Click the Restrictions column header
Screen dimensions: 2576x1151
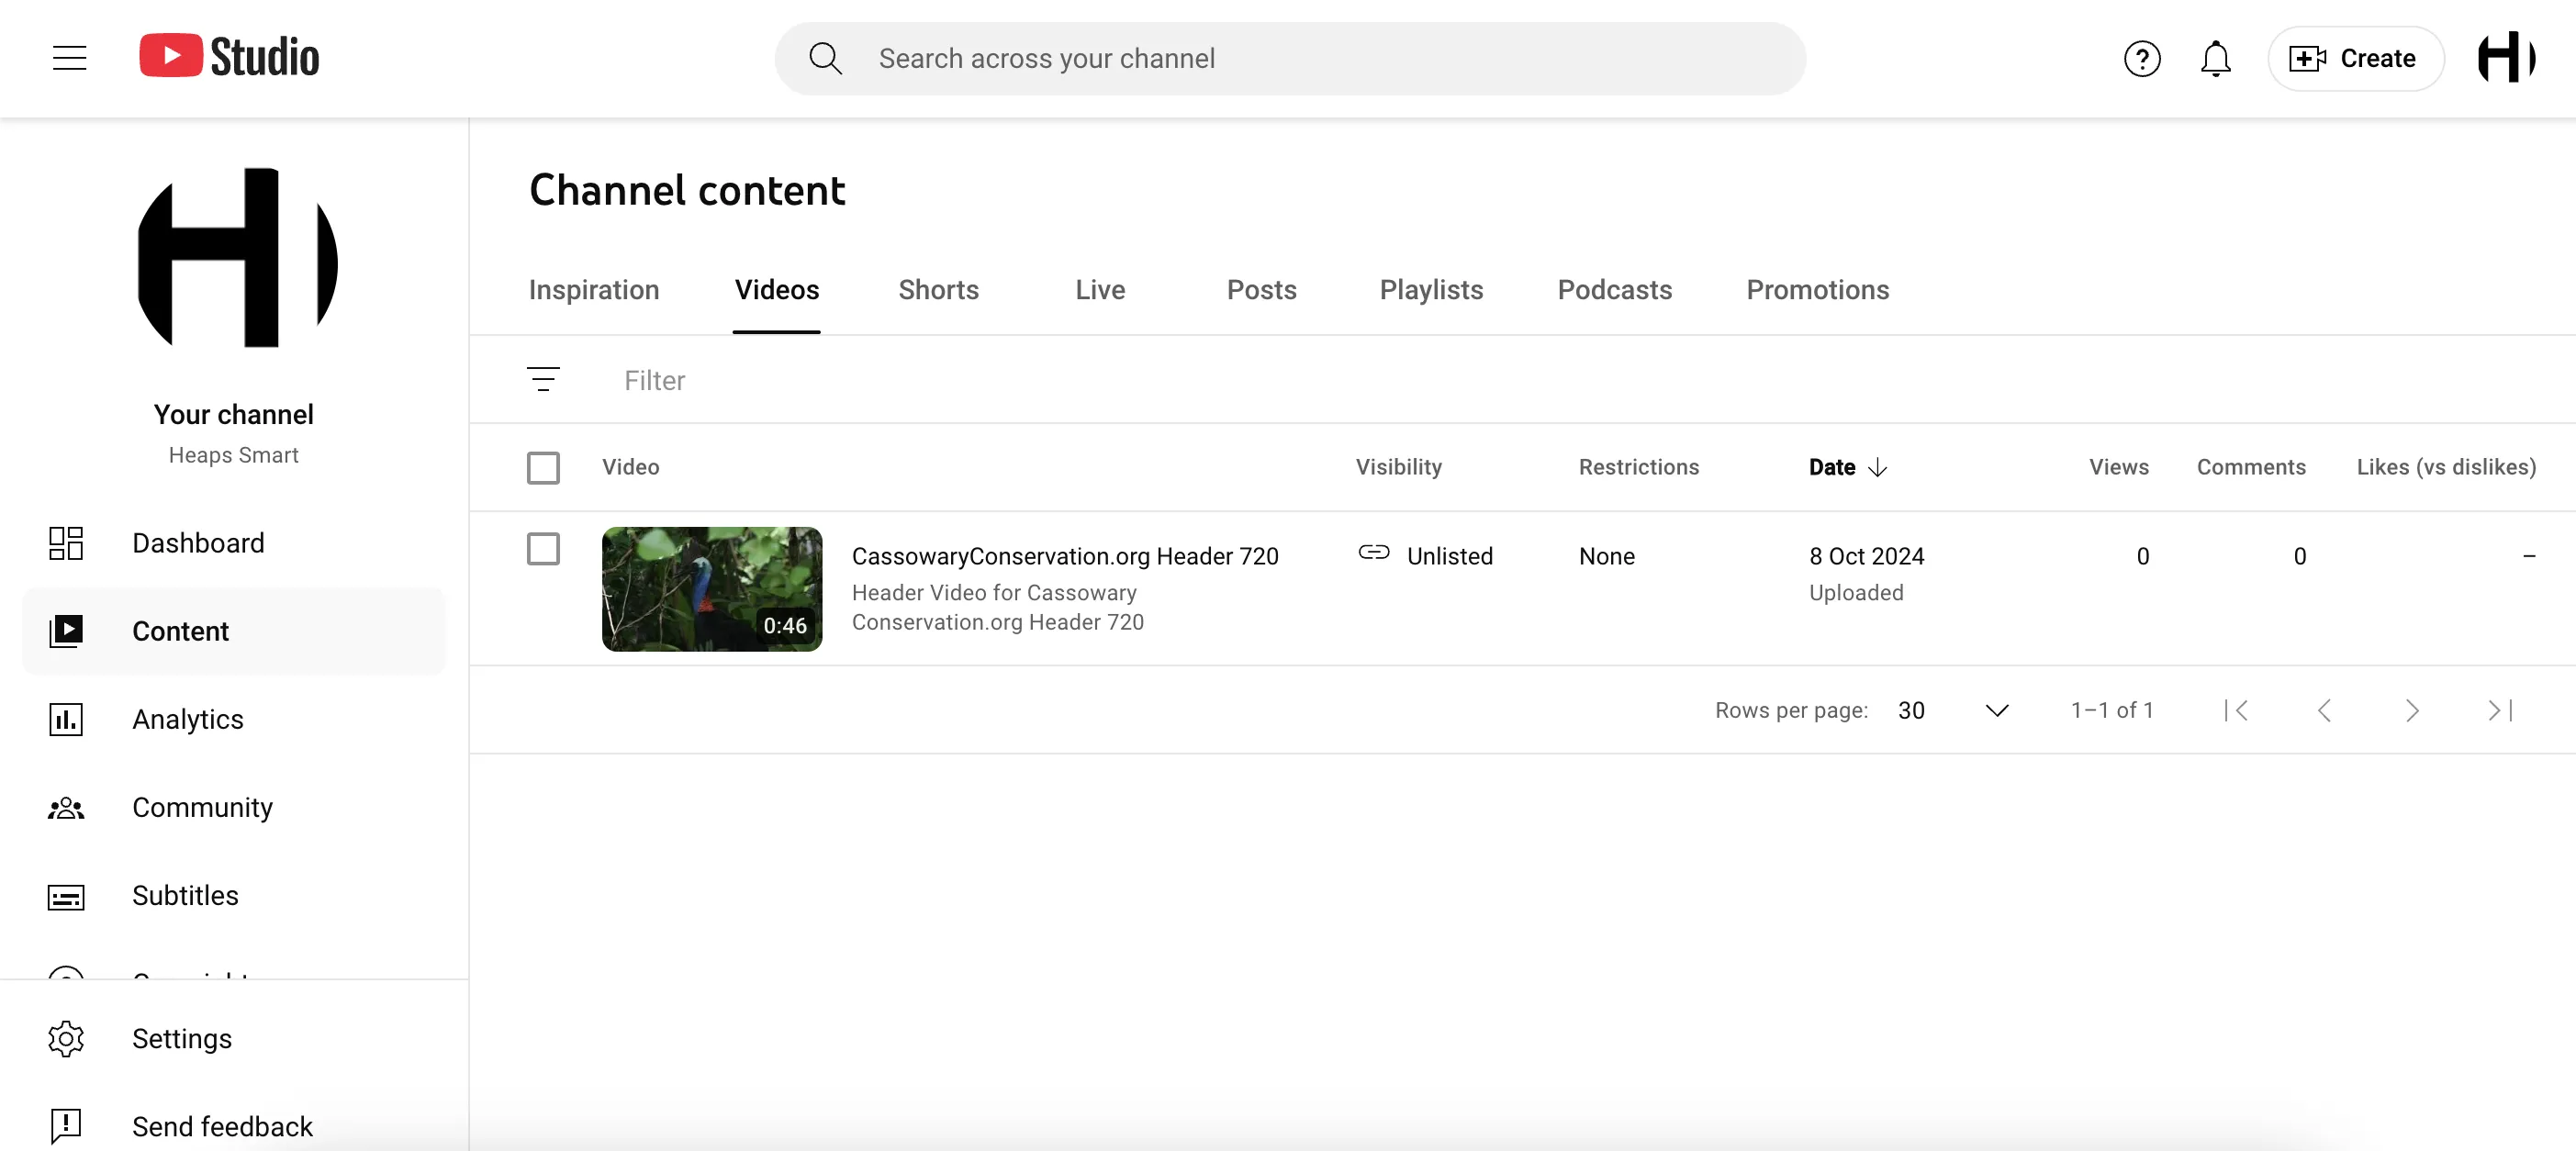pos(1638,467)
